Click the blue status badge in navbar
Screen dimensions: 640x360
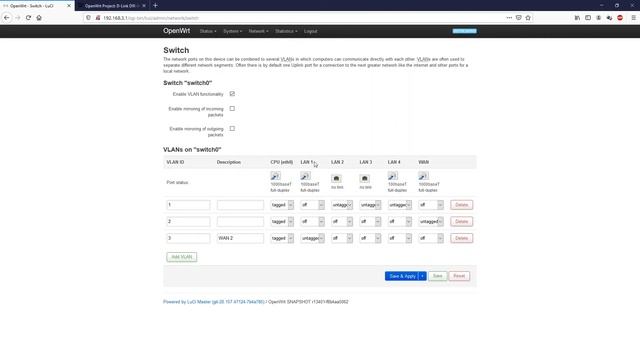464,31
